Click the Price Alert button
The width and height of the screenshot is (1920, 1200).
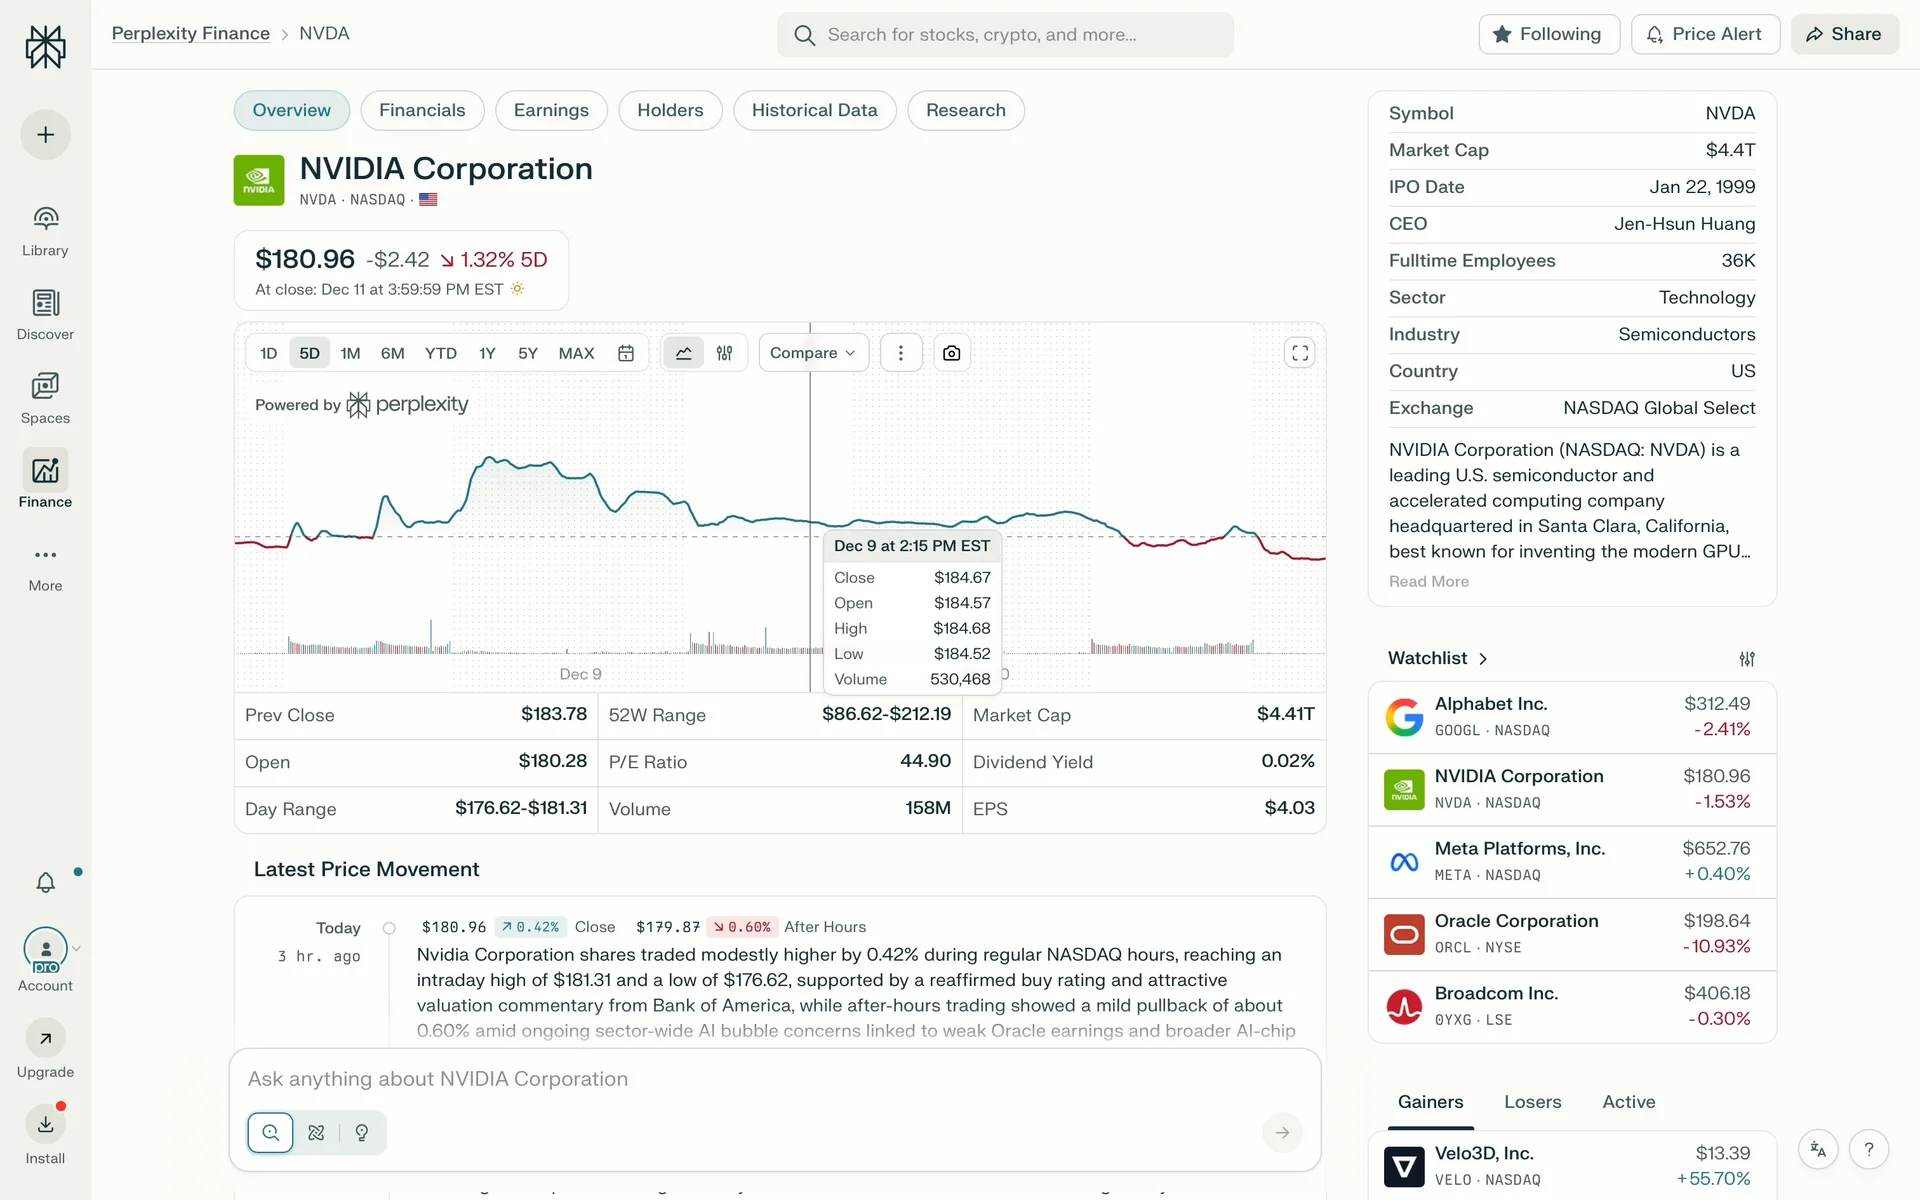(x=1704, y=34)
